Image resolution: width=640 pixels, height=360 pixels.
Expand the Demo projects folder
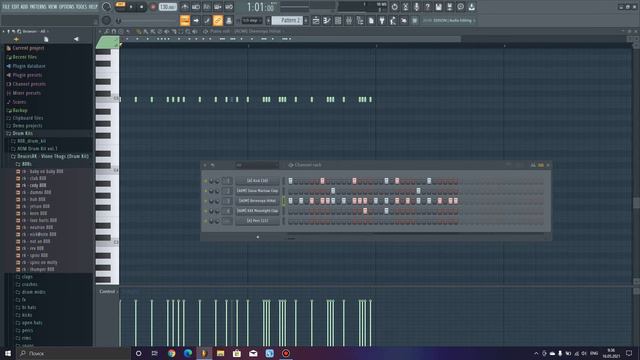coord(27,126)
